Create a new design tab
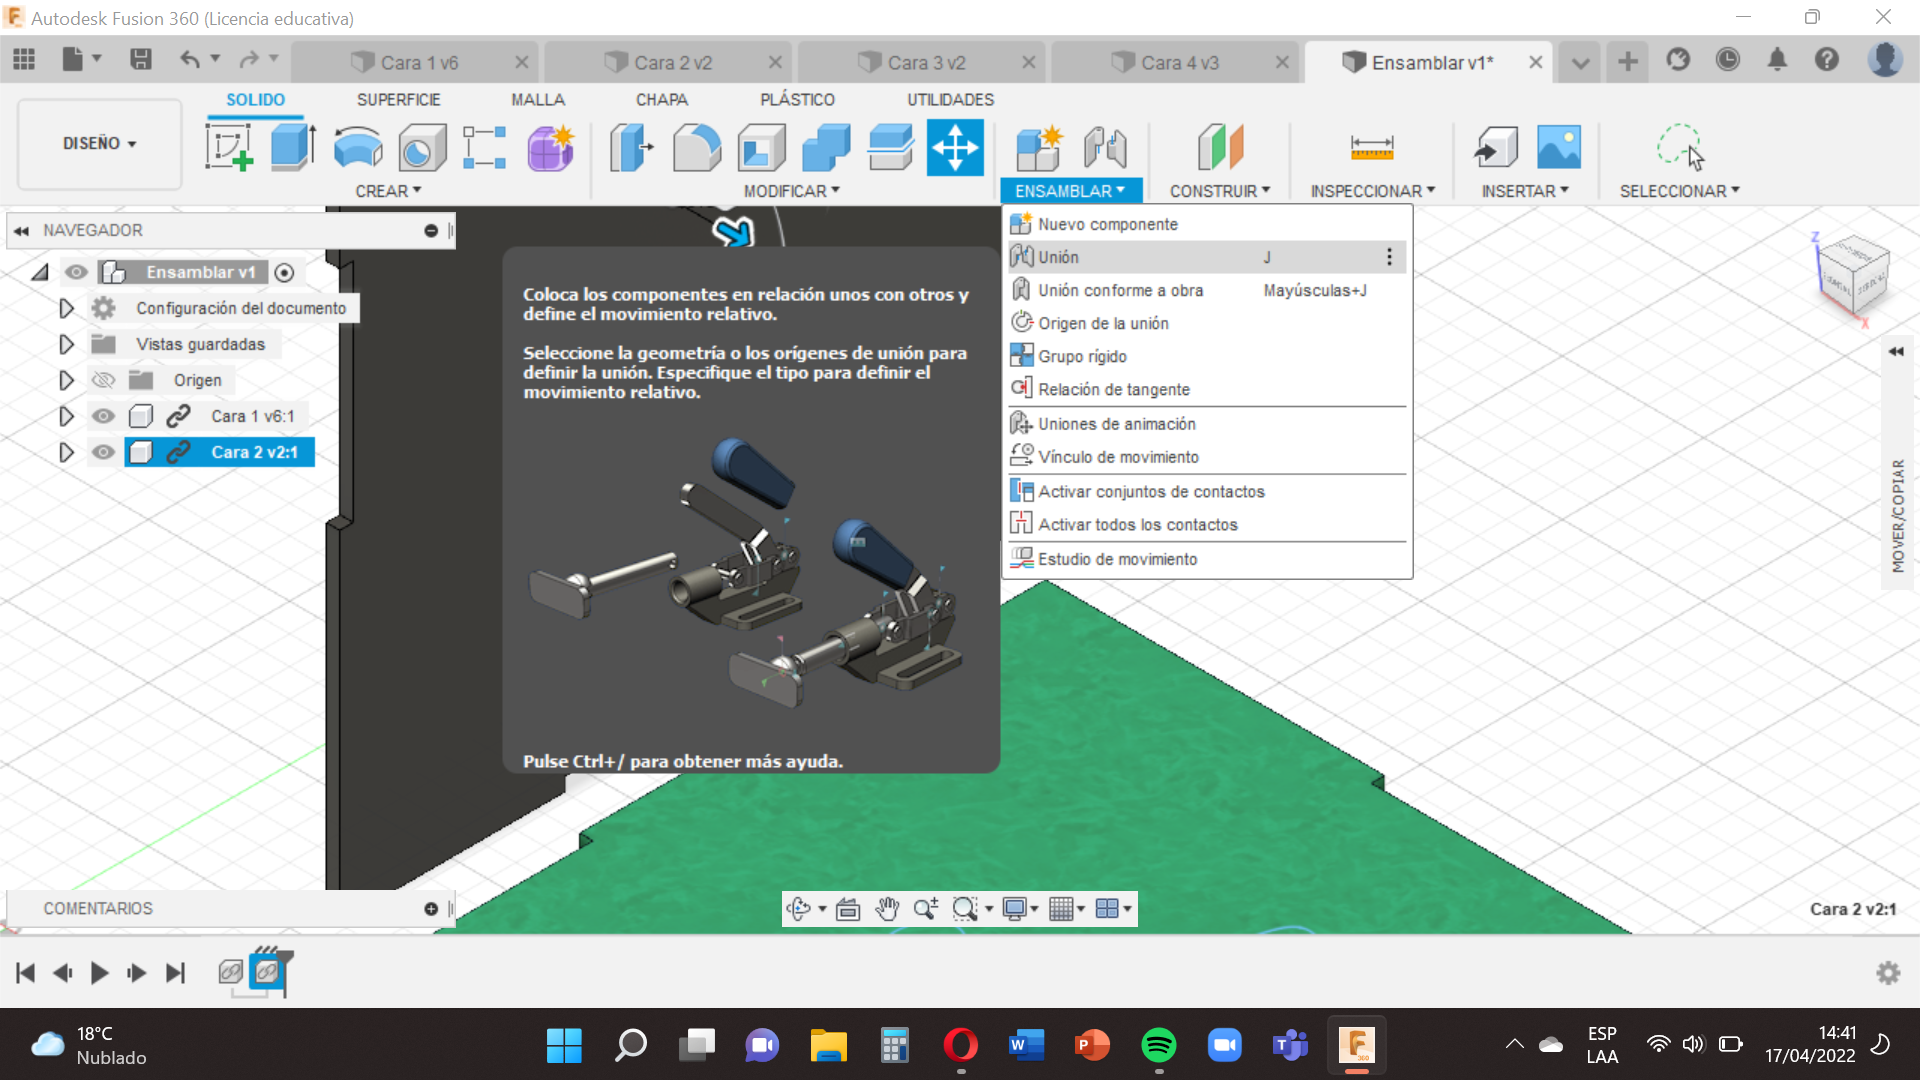This screenshot has width=1920, height=1080. click(1628, 62)
